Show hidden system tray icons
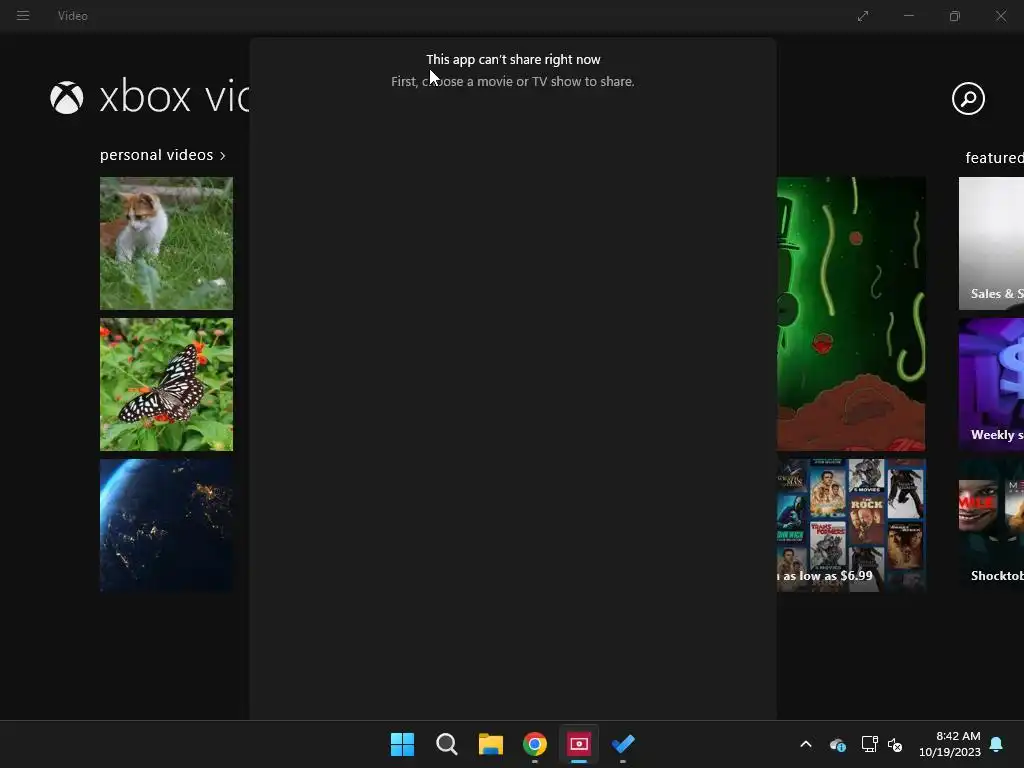This screenshot has width=1024, height=768. pyautogui.click(x=806, y=744)
